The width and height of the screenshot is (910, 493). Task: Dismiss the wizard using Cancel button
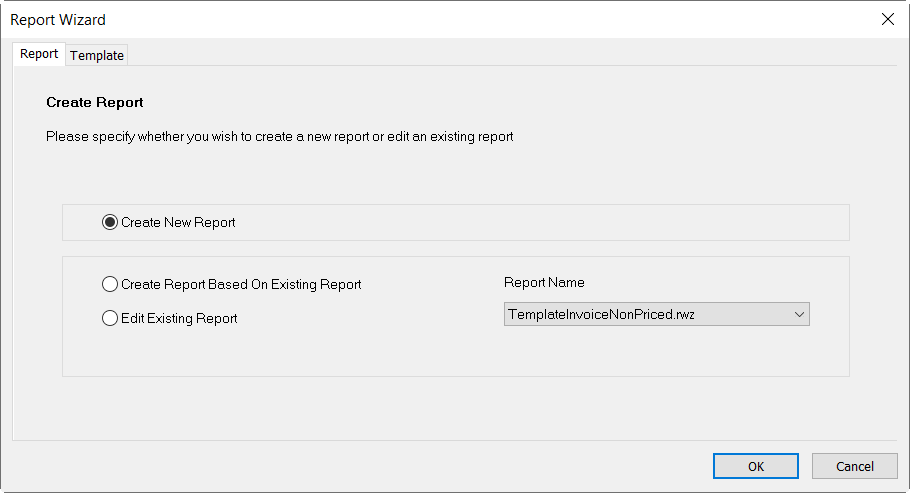854,466
